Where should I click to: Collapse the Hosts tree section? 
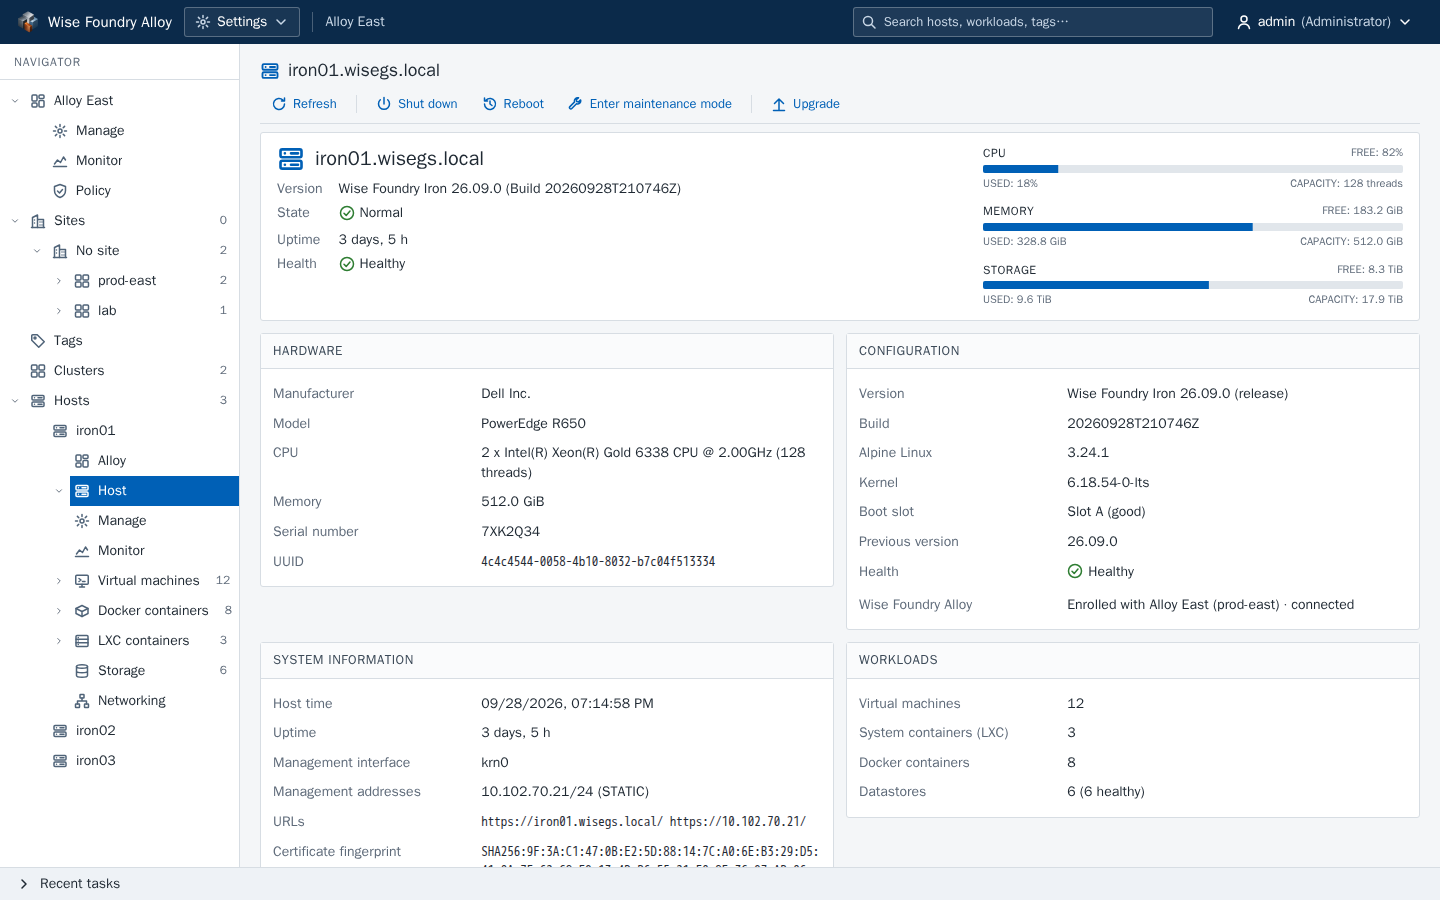click(15, 401)
